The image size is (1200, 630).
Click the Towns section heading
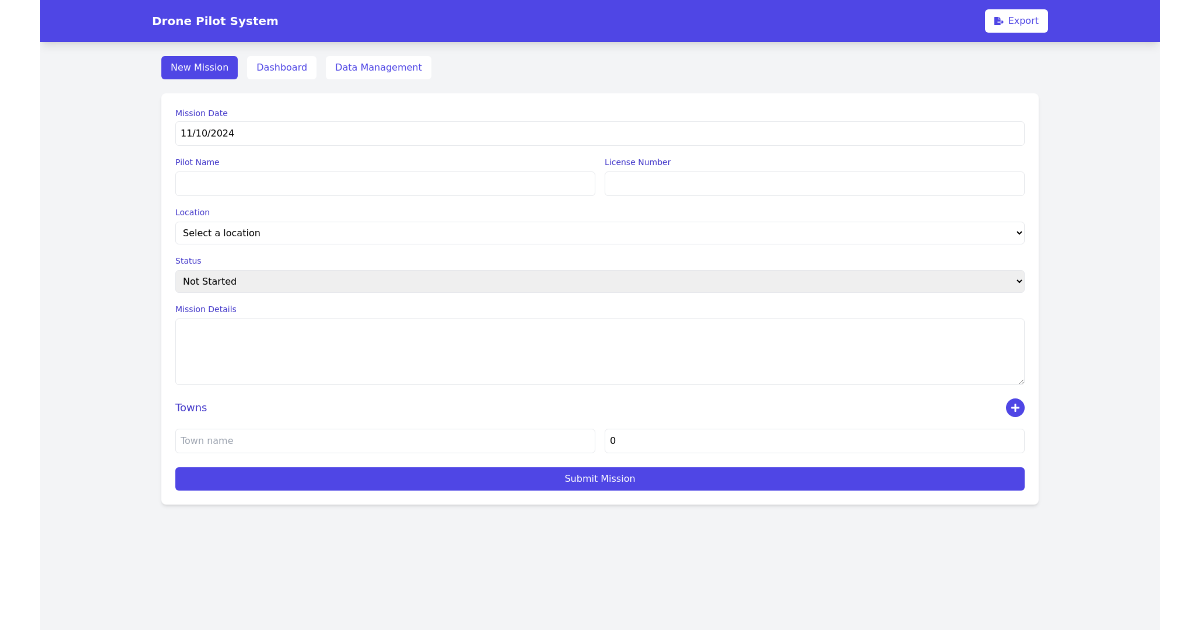(191, 407)
